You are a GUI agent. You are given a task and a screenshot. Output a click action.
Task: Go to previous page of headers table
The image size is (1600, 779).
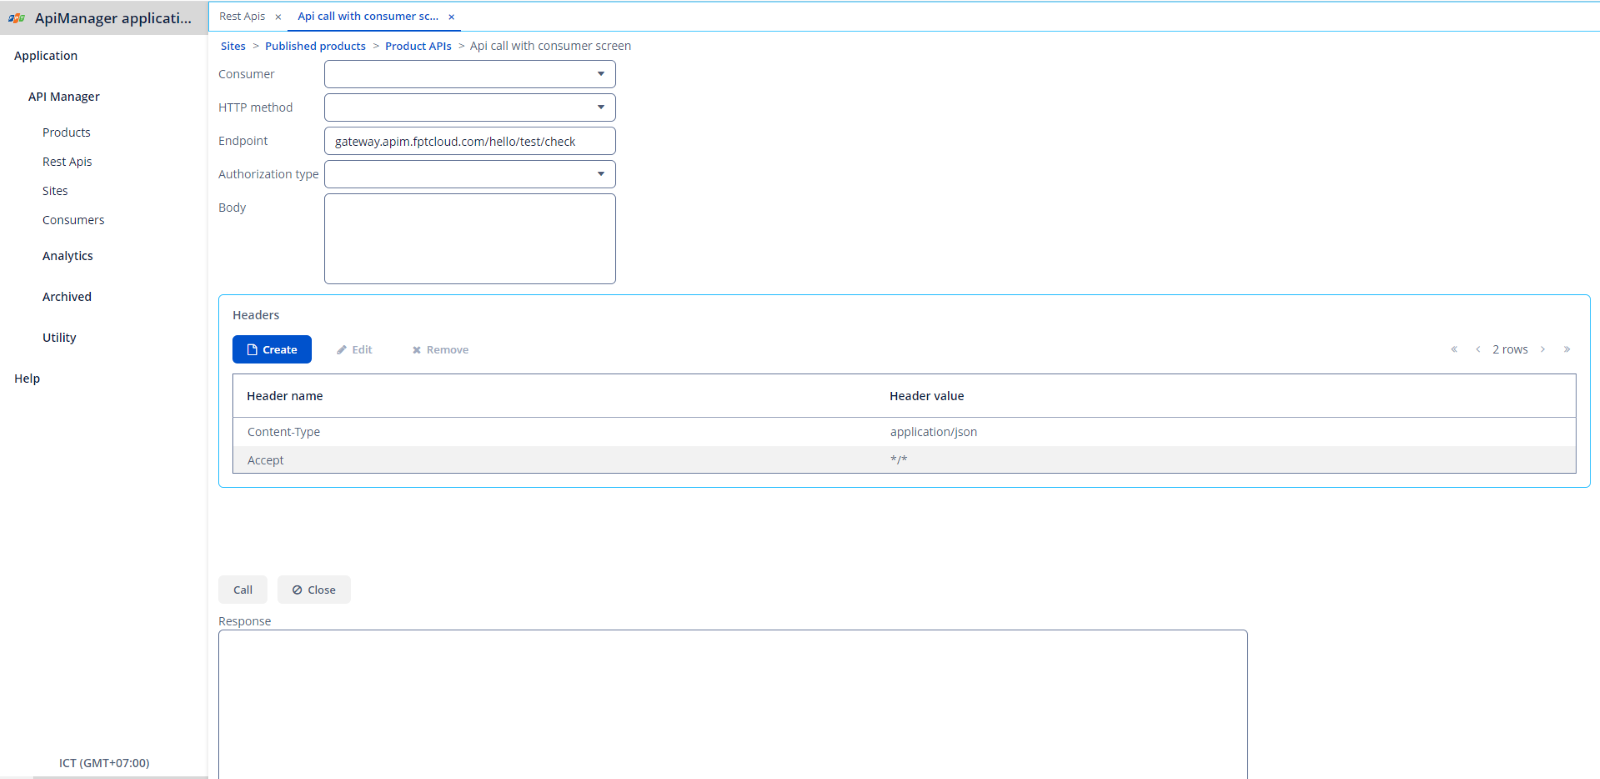(1478, 349)
